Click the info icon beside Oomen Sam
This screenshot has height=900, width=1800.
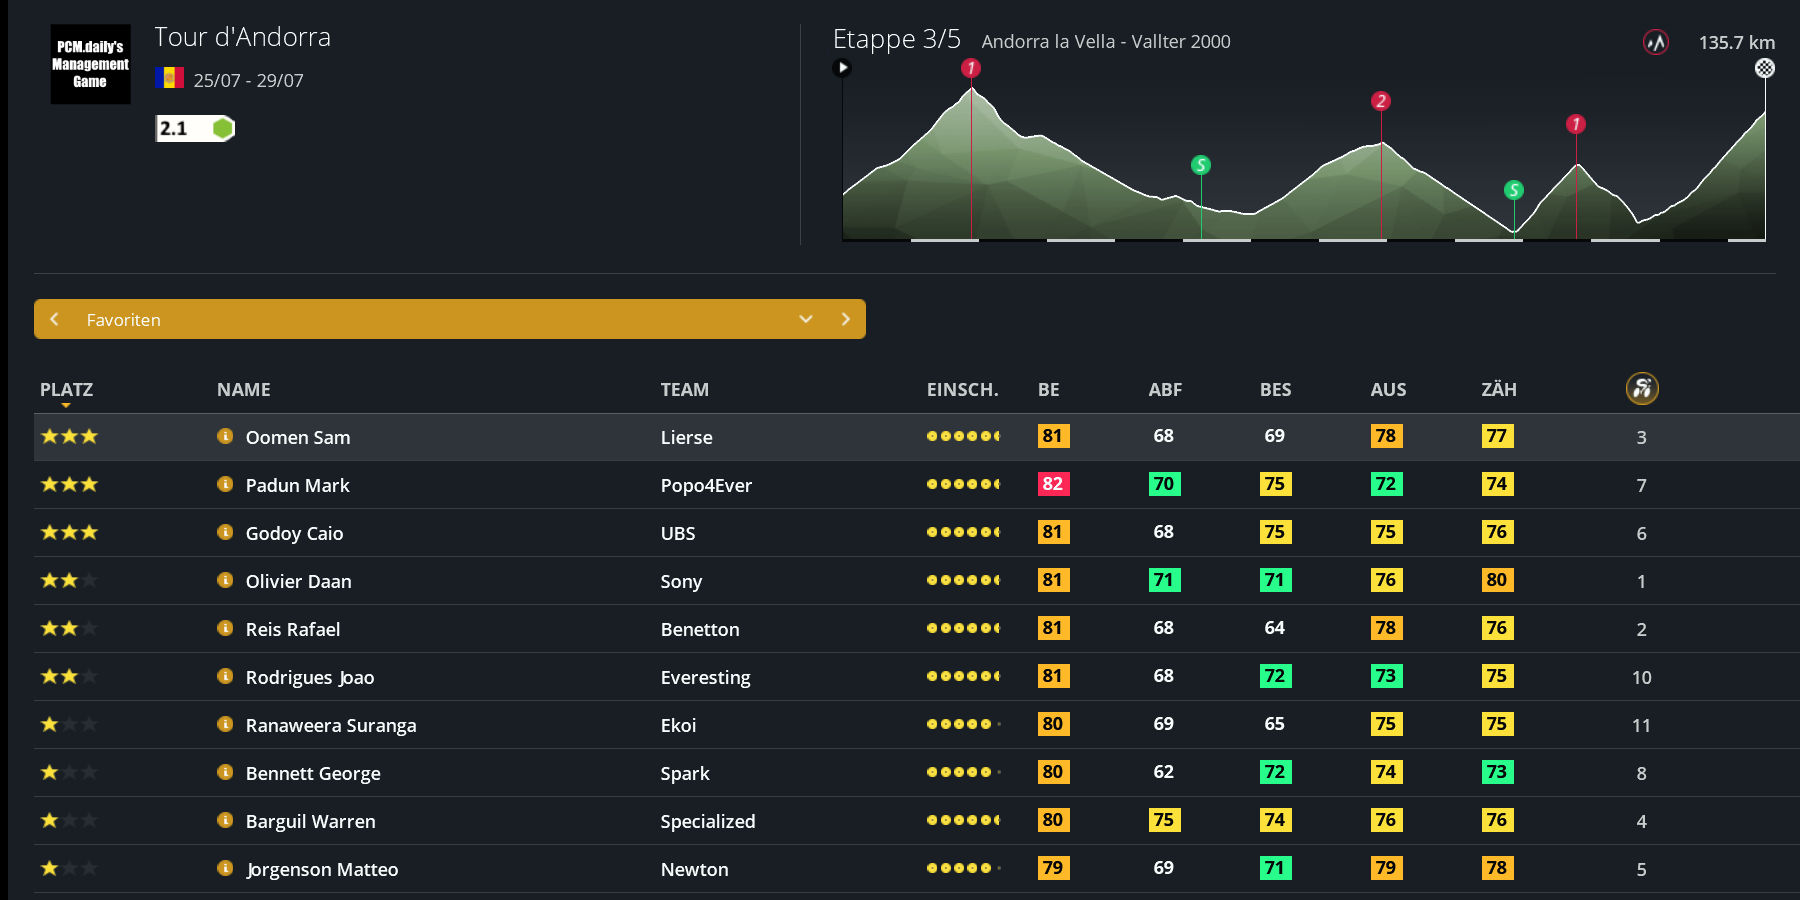pos(225,436)
